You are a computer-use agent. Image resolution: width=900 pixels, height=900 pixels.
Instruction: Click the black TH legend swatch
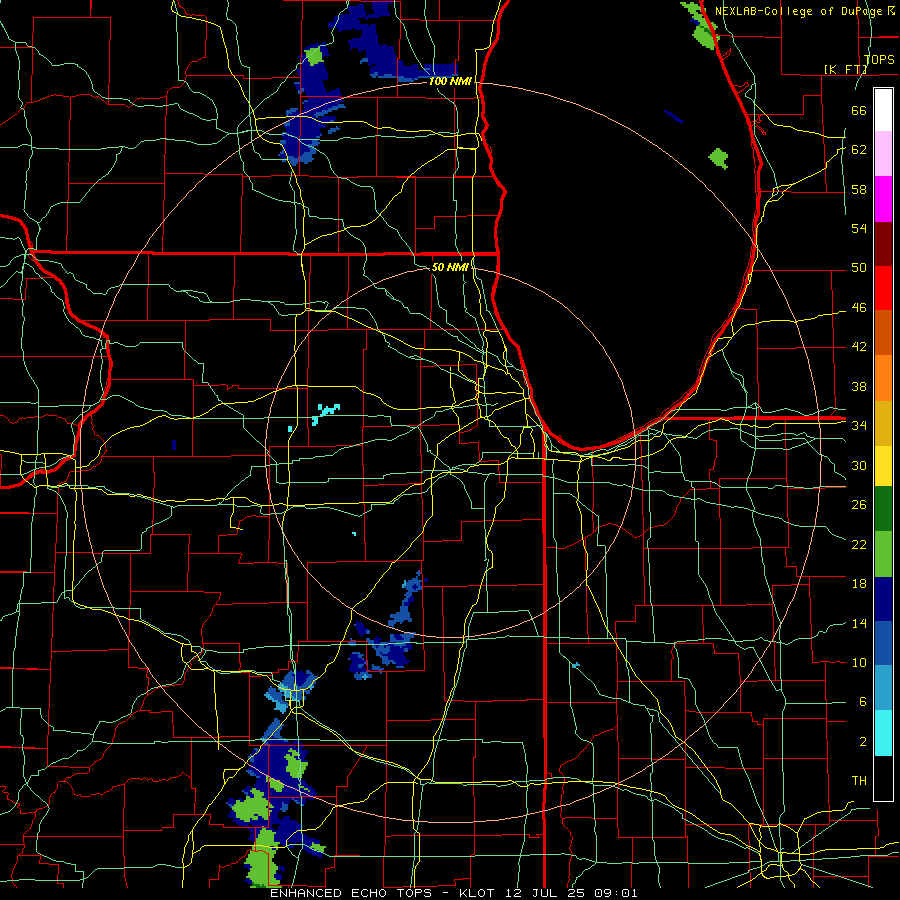[x=883, y=778]
